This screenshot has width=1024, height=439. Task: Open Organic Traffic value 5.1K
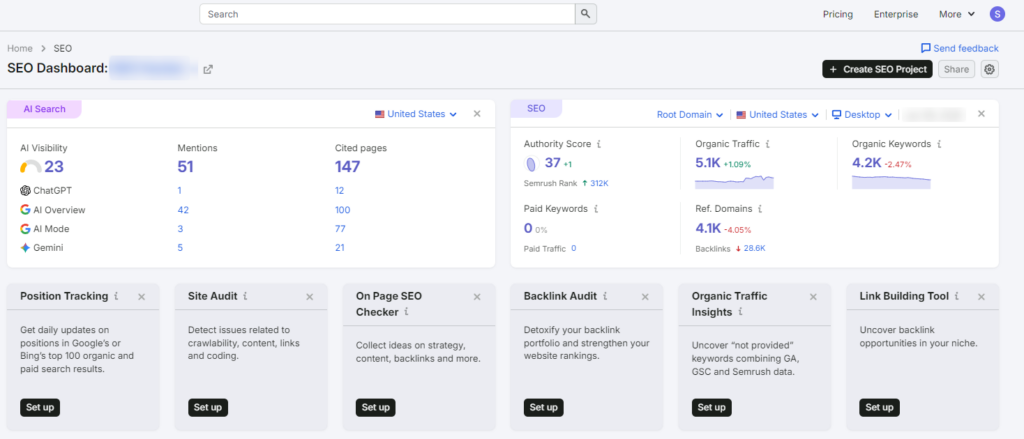pyautogui.click(x=708, y=163)
